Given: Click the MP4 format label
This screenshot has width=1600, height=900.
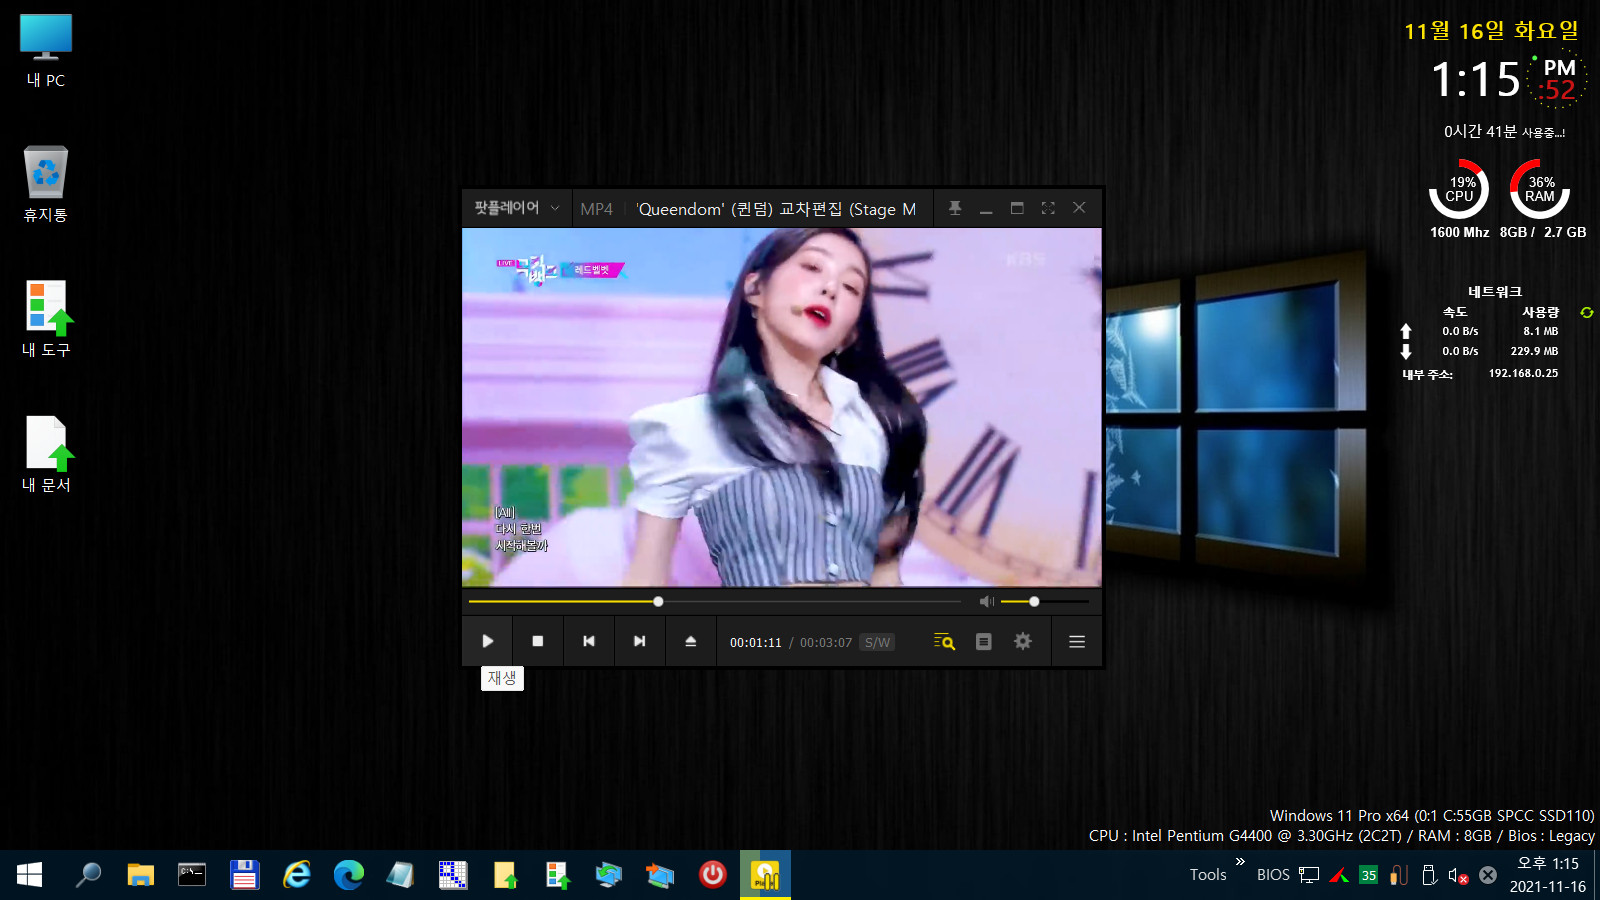Looking at the screenshot, I should [x=597, y=209].
